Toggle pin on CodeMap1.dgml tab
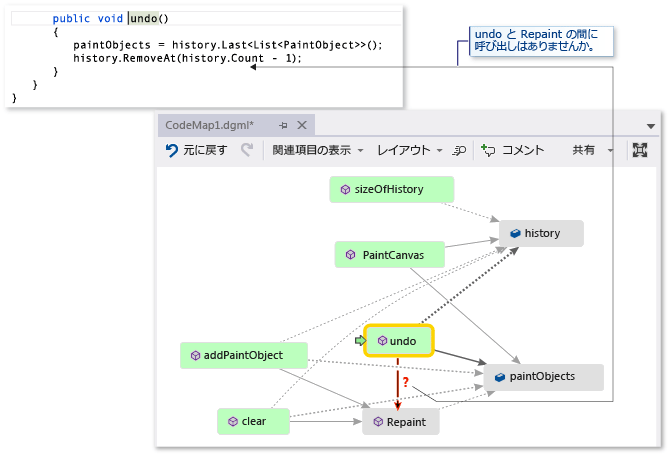The height and width of the screenshot is (454, 668). [283, 125]
